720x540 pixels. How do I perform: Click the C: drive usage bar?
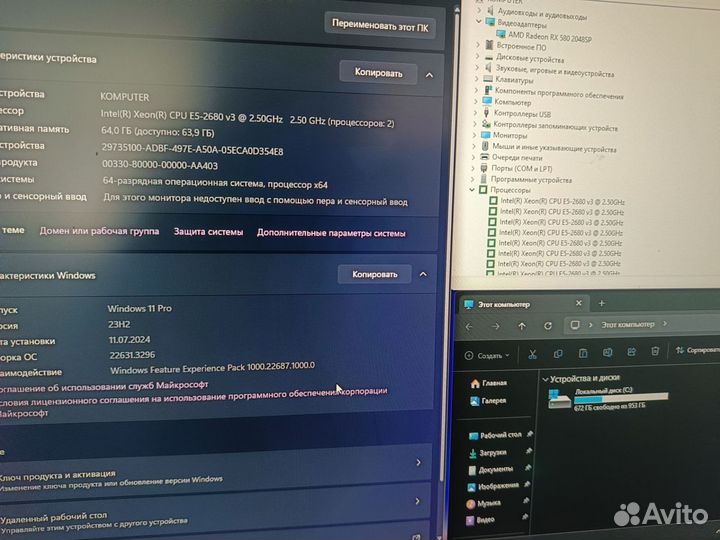click(621, 399)
